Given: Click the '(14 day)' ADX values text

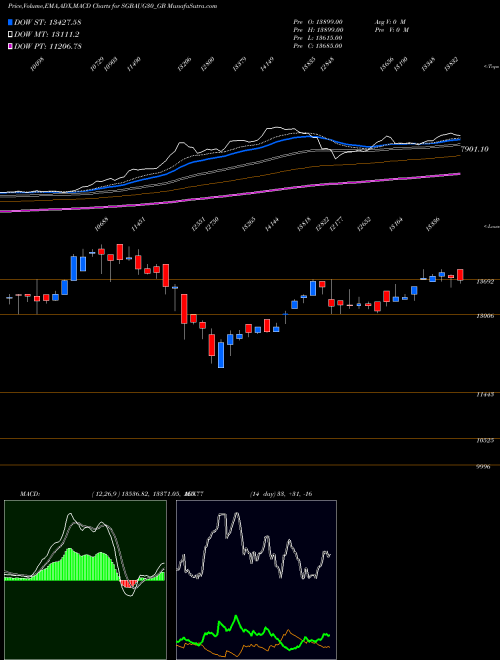Looking at the screenshot, I should (x=281, y=494).
